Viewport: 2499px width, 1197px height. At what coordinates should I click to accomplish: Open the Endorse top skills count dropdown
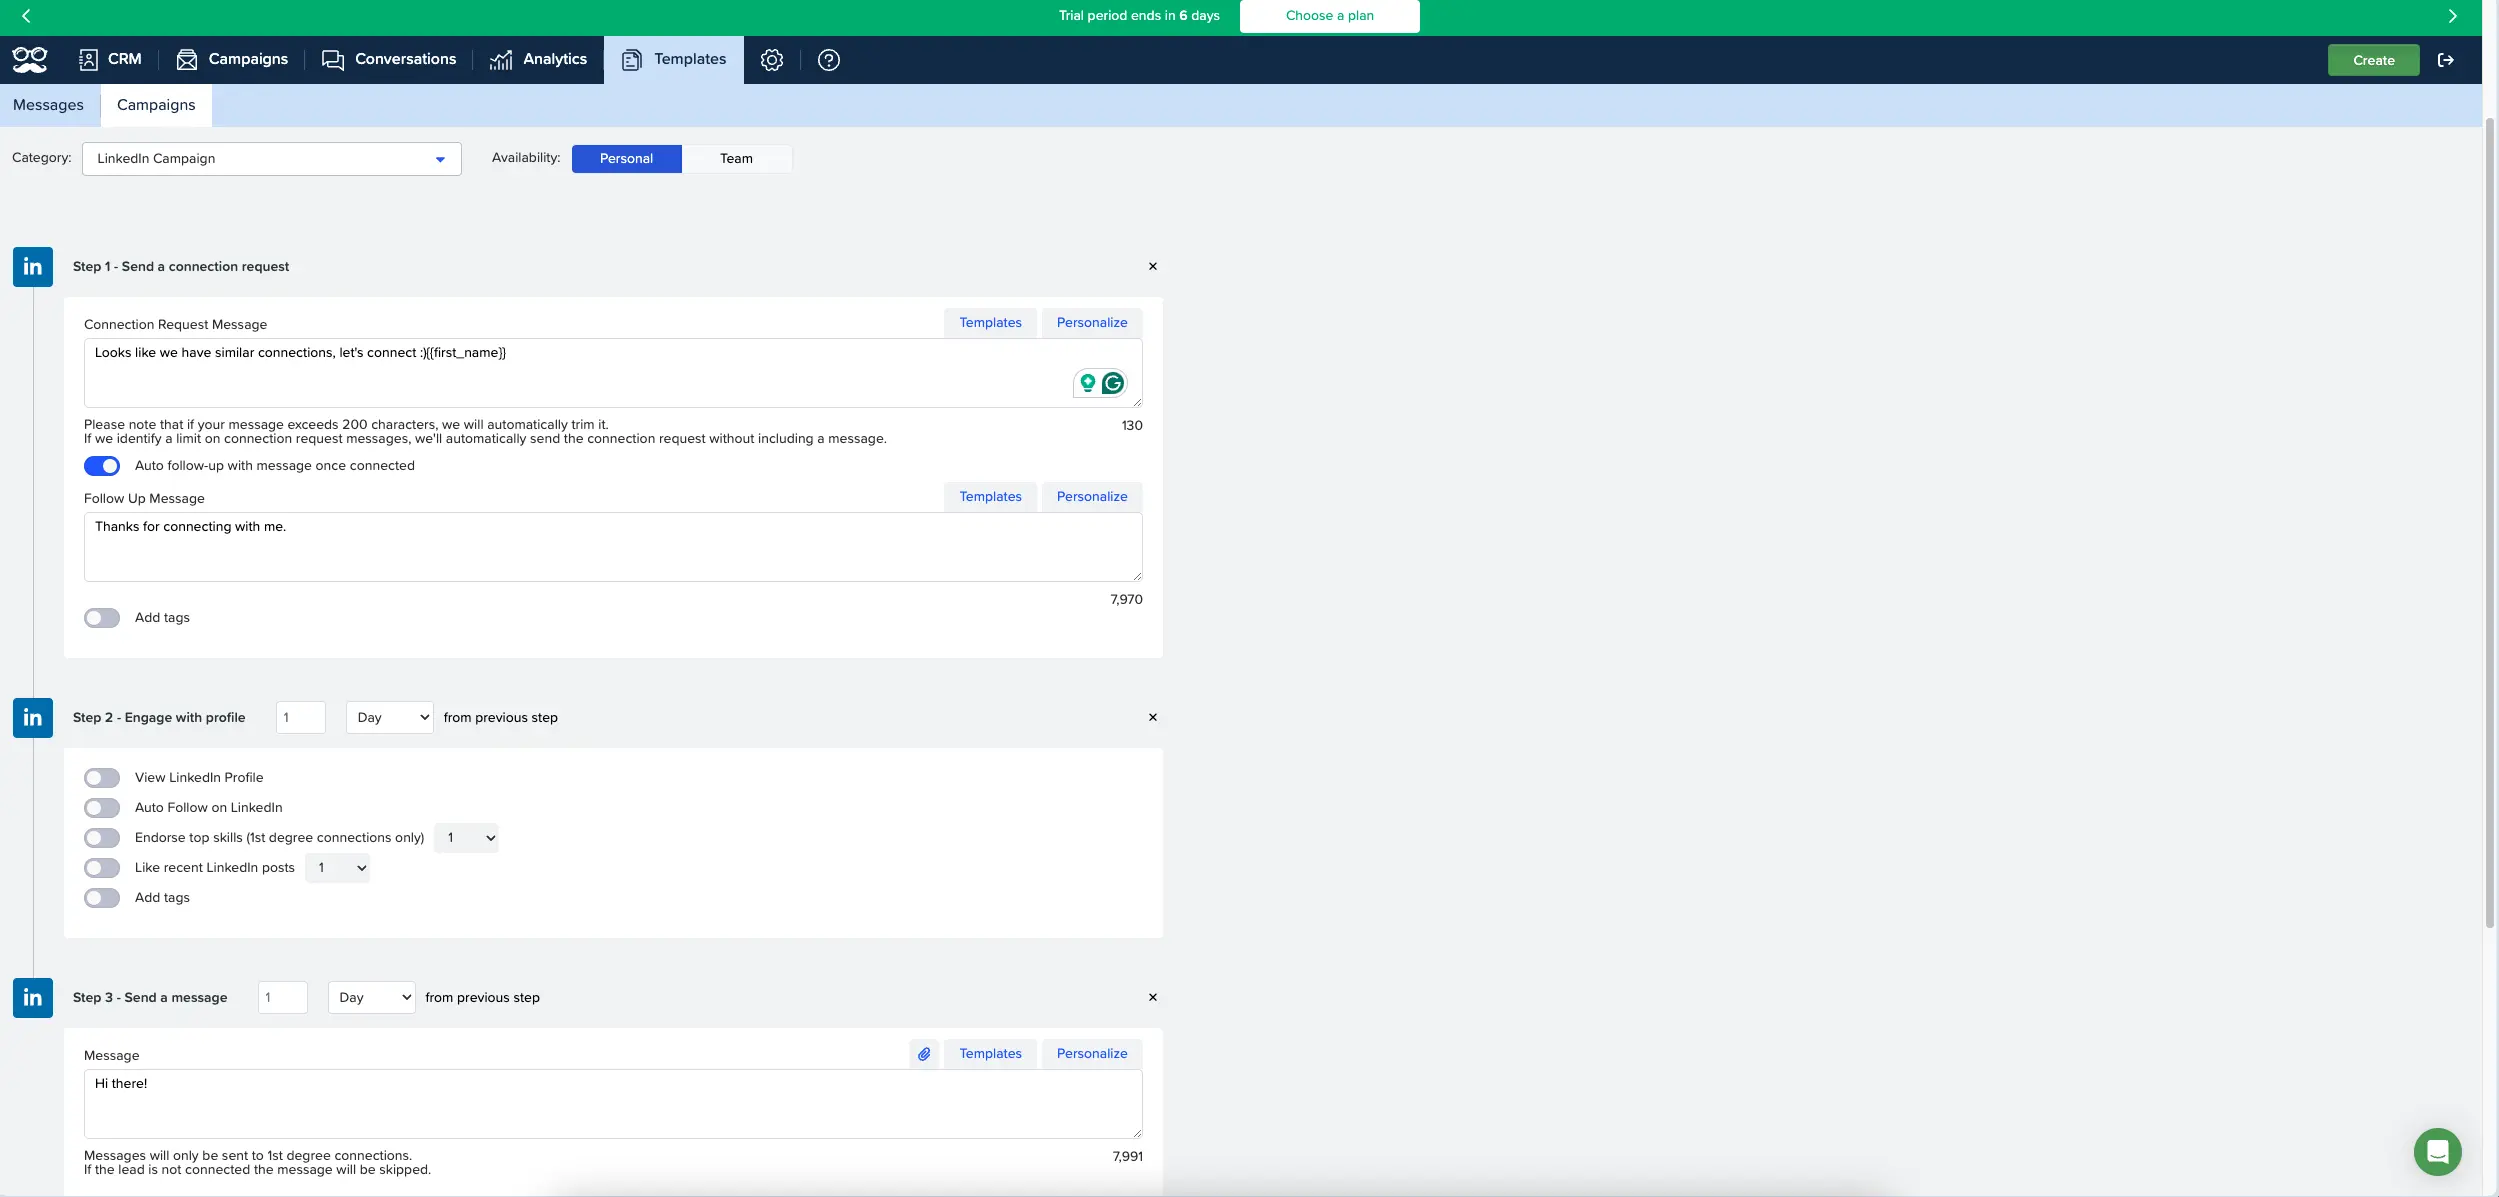click(x=467, y=838)
